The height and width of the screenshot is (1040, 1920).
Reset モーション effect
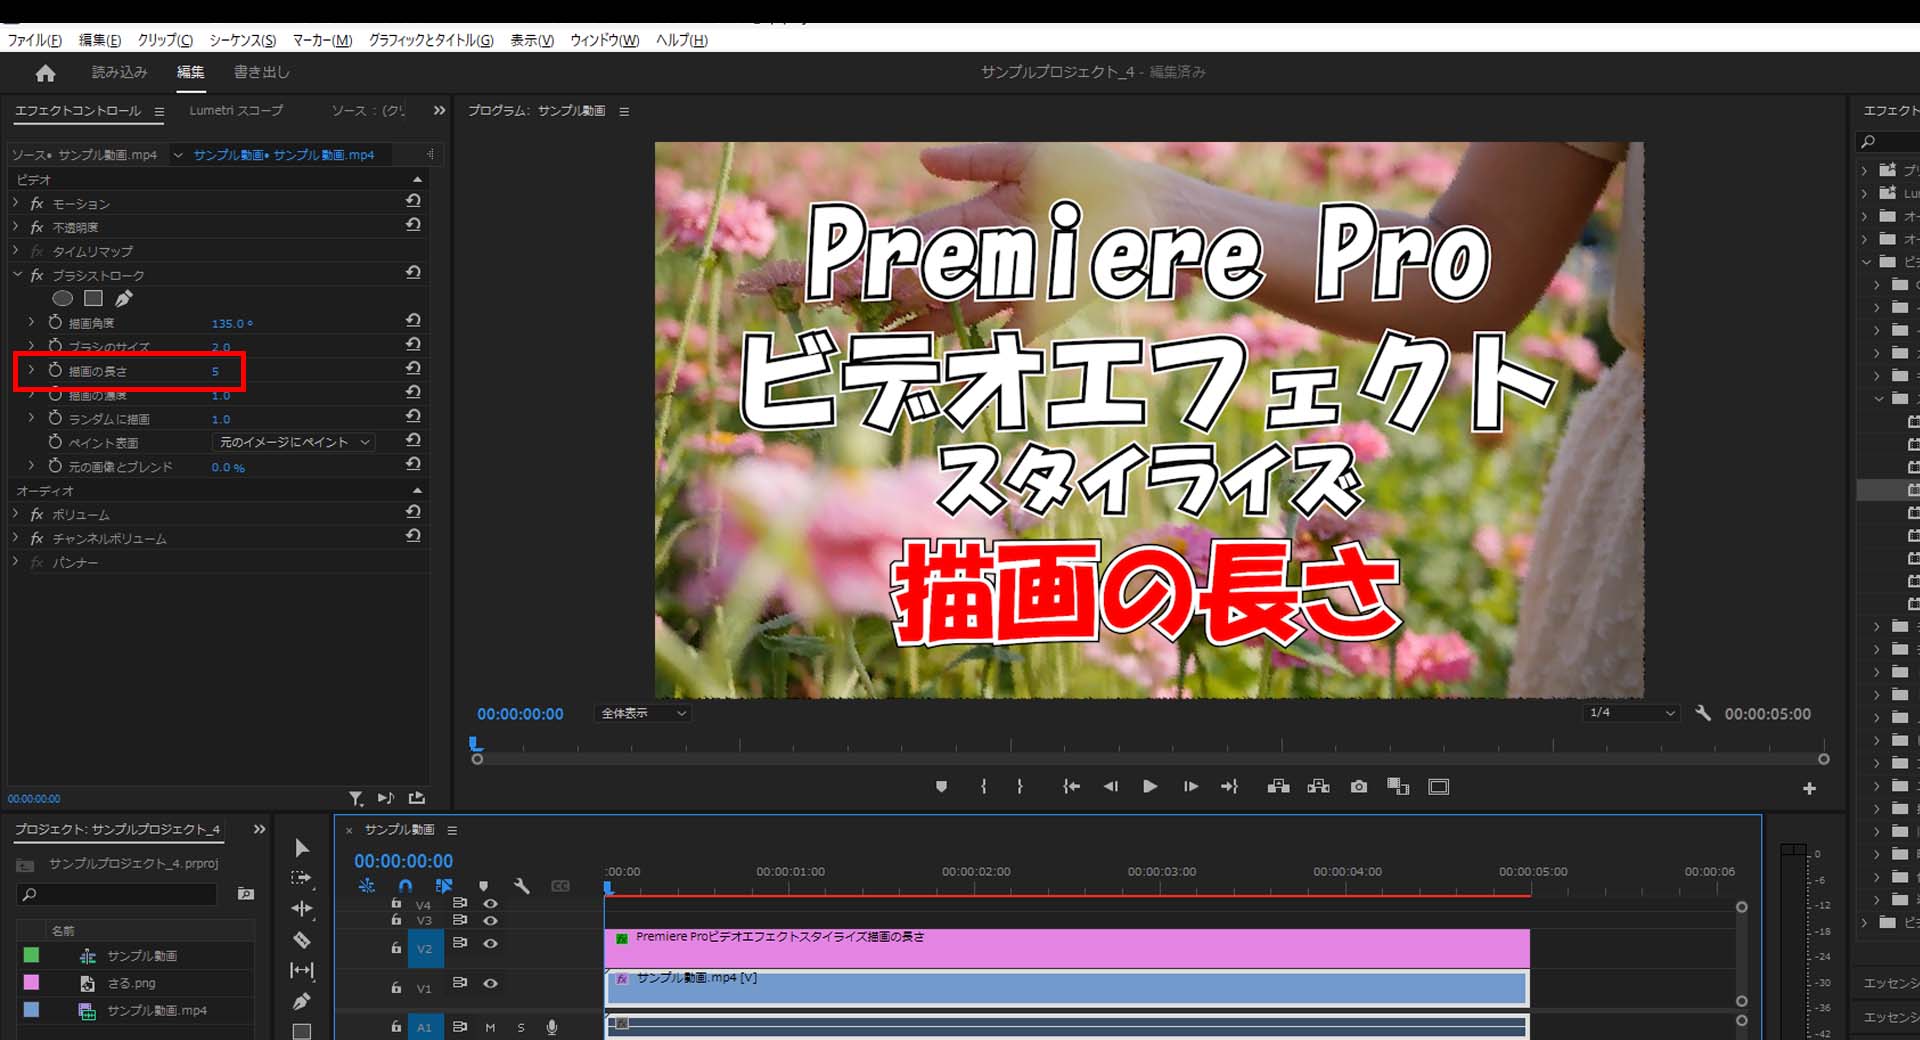tap(413, 201)
